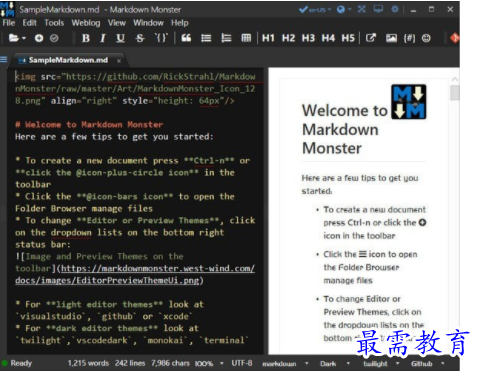Insert a table

click(x=246, y=38)
